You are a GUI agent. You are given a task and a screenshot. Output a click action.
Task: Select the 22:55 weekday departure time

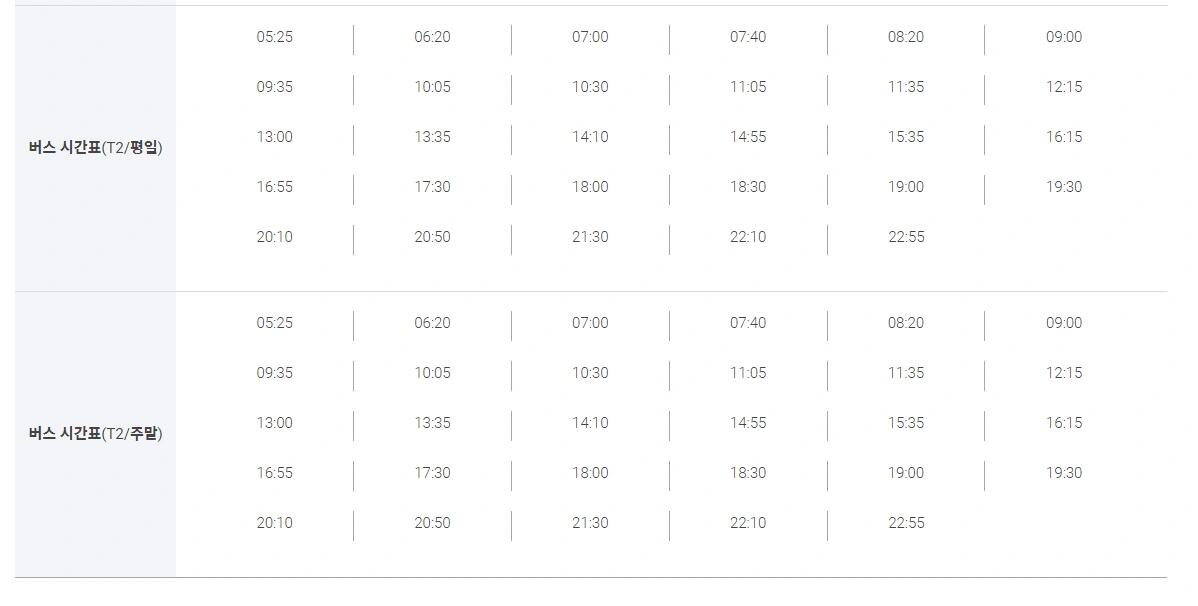click(x=906, y=237)
